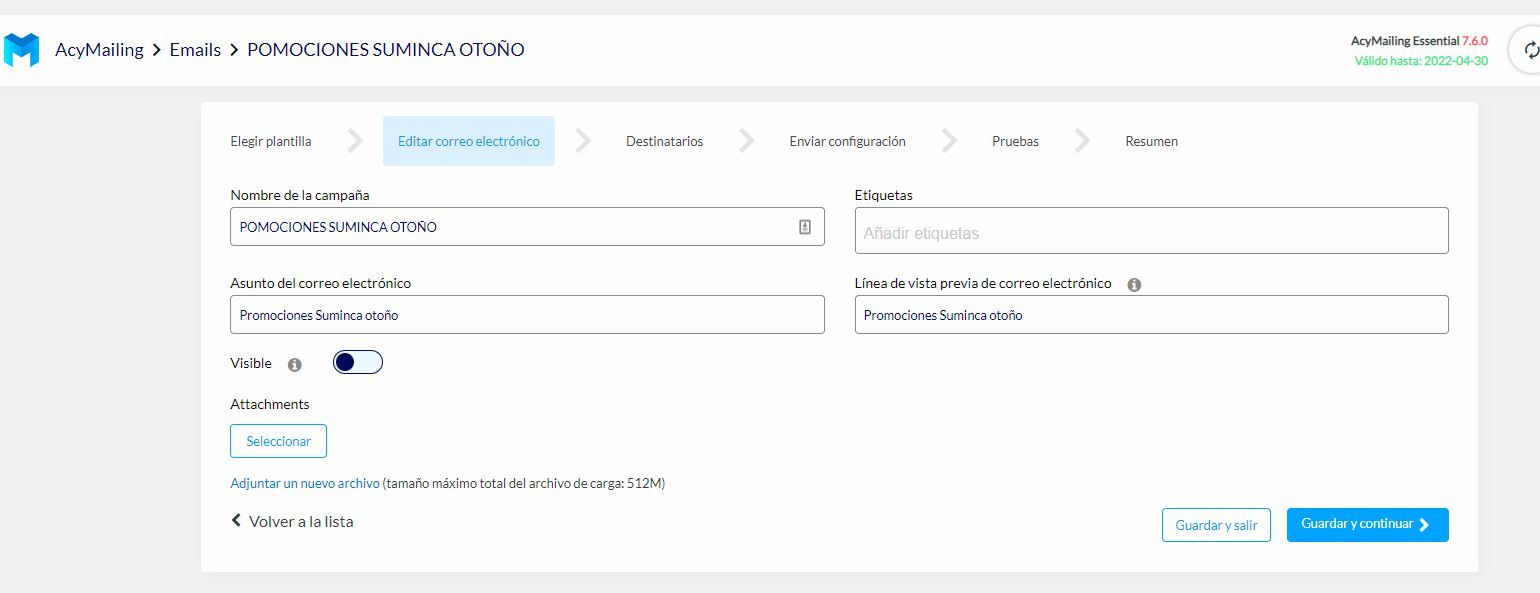Click Guardar y continuar button
1540x593 pixels.
point(1367,525)
